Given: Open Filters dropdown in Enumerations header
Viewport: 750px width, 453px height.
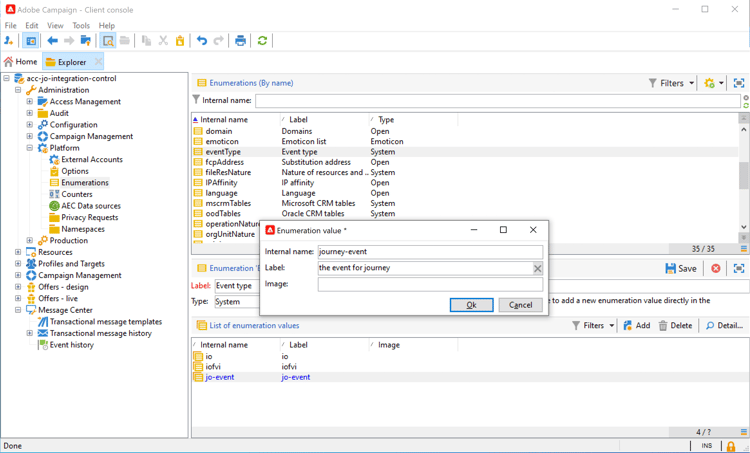Looking at the screenshot, I should point(672,83).
